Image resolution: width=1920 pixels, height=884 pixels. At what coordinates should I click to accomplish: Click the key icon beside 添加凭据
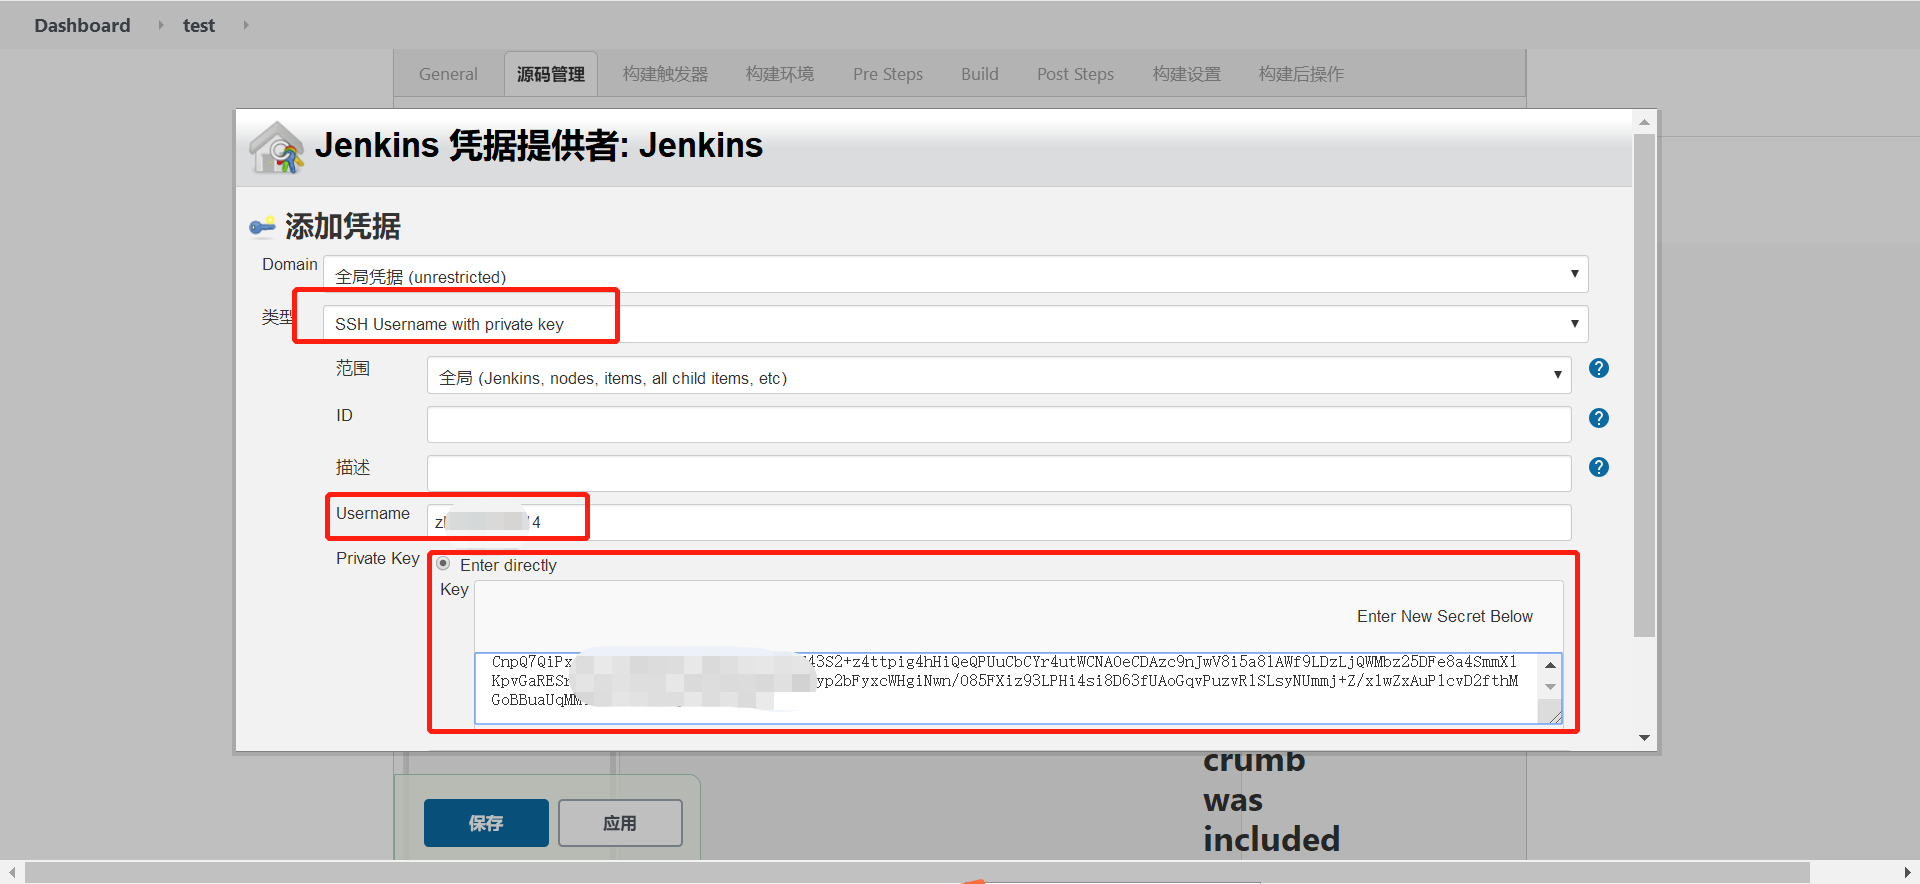coord(262,227)
